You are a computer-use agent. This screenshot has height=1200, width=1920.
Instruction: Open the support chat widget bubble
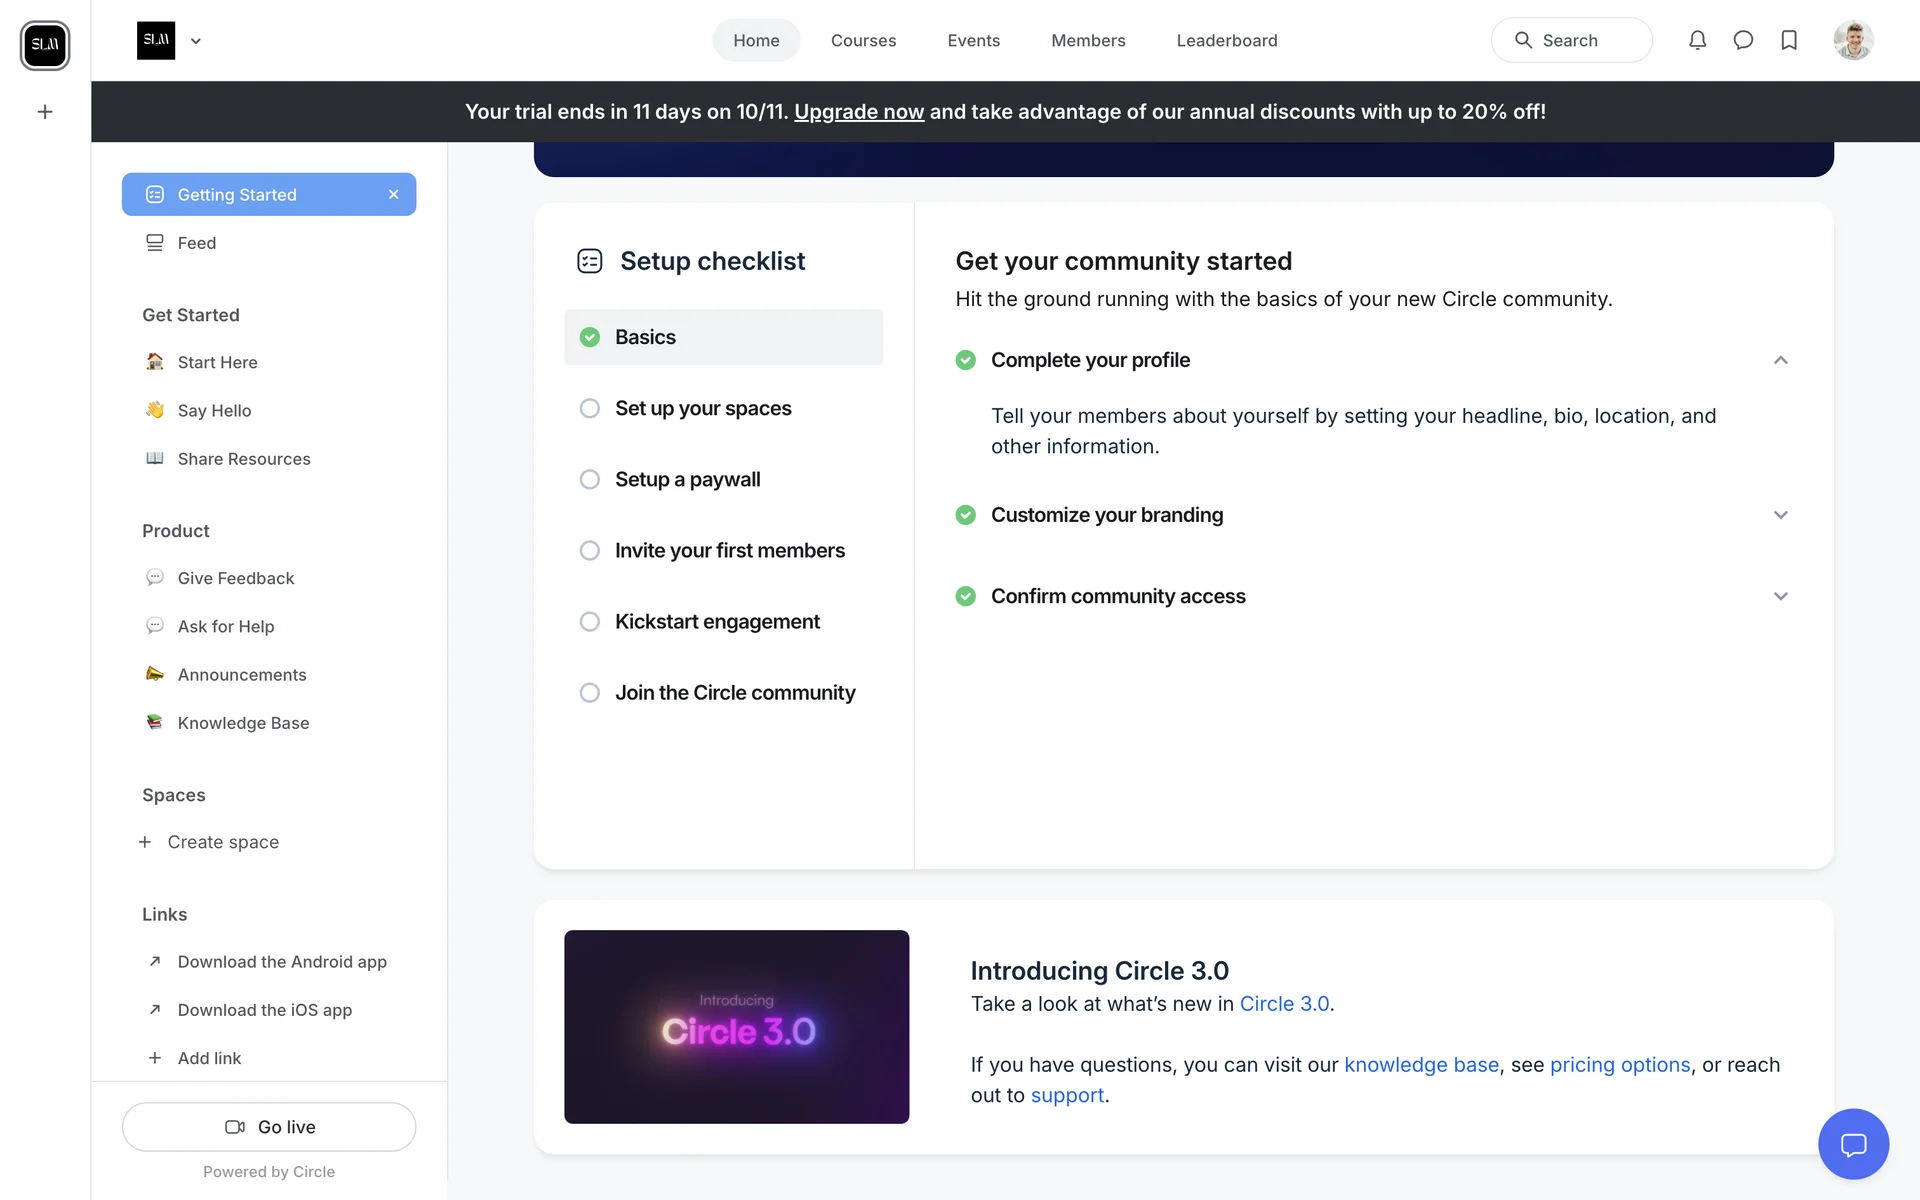[1853, 1144]
